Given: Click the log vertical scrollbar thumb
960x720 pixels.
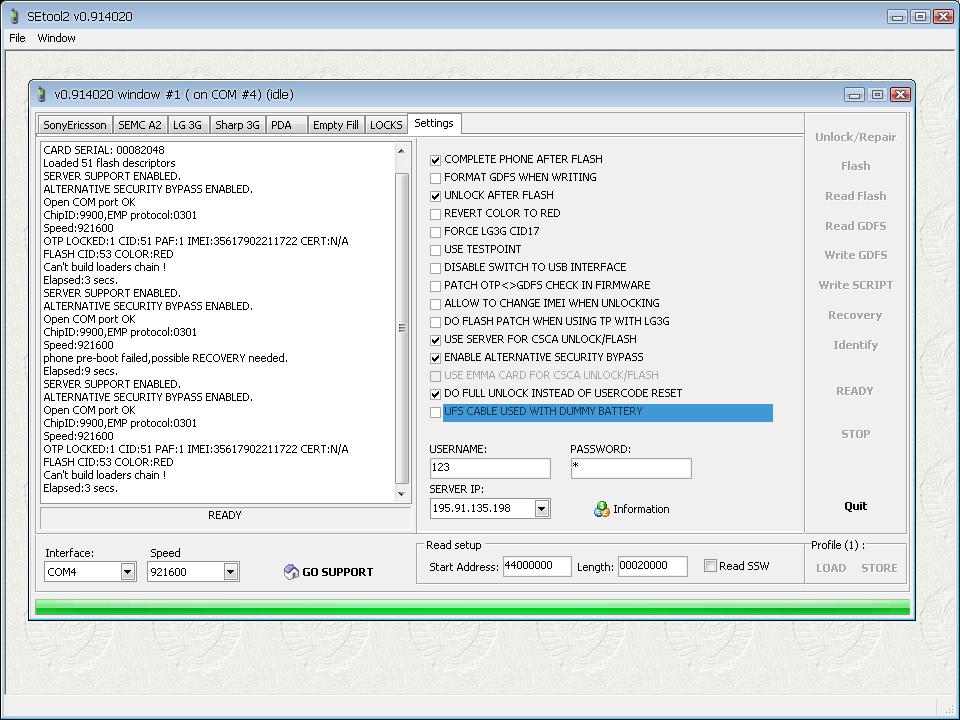Looking at the screenshot, I should coord(402,328).
